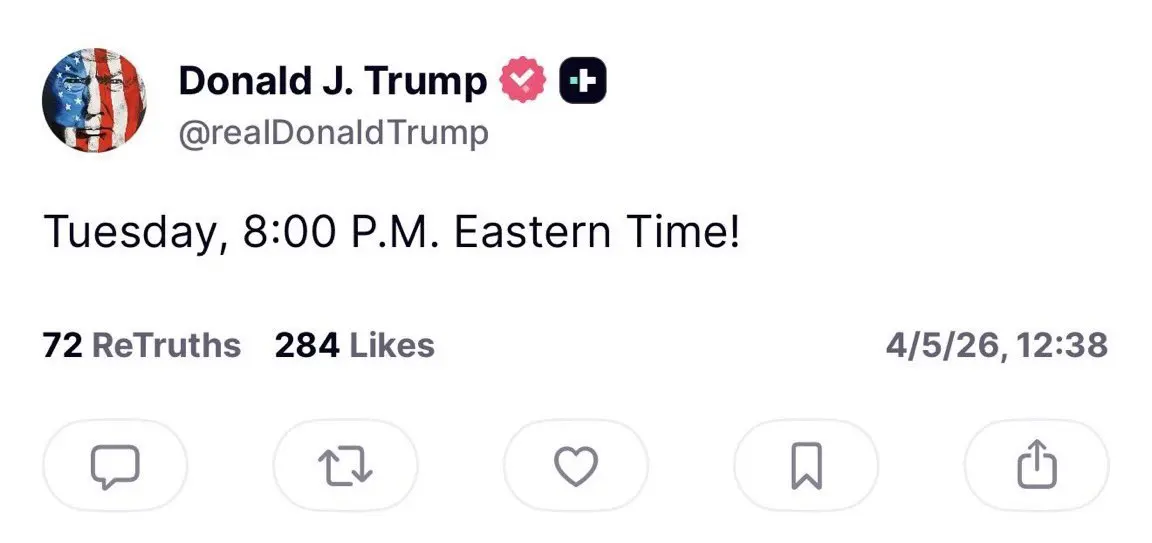Open the flag-painted profile avatar
The width and height of the screenshot is (1152, 543).
click(93, 100)
